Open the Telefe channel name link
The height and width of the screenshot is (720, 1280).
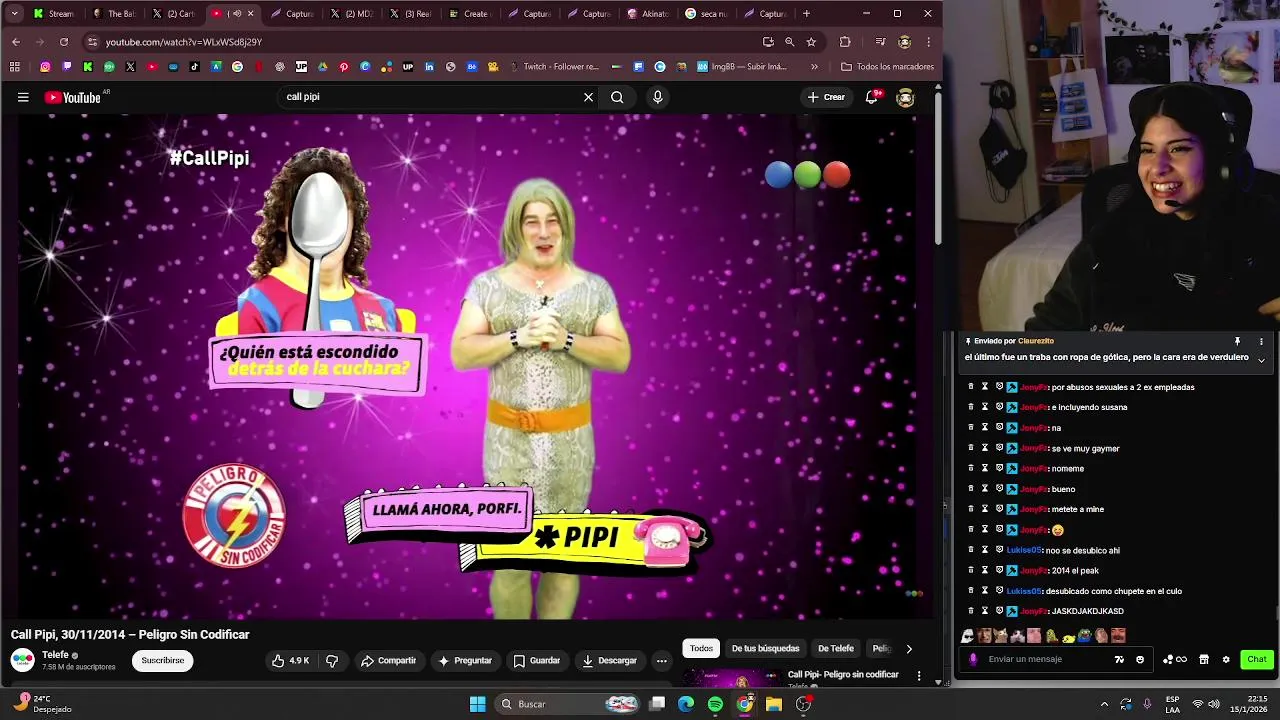[x=55, y=655]
